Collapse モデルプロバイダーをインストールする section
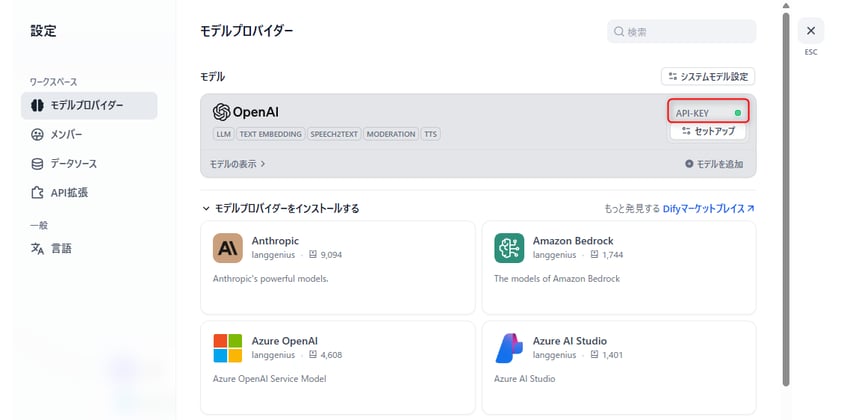The image size is (844, 420). (x=280, y=208)
